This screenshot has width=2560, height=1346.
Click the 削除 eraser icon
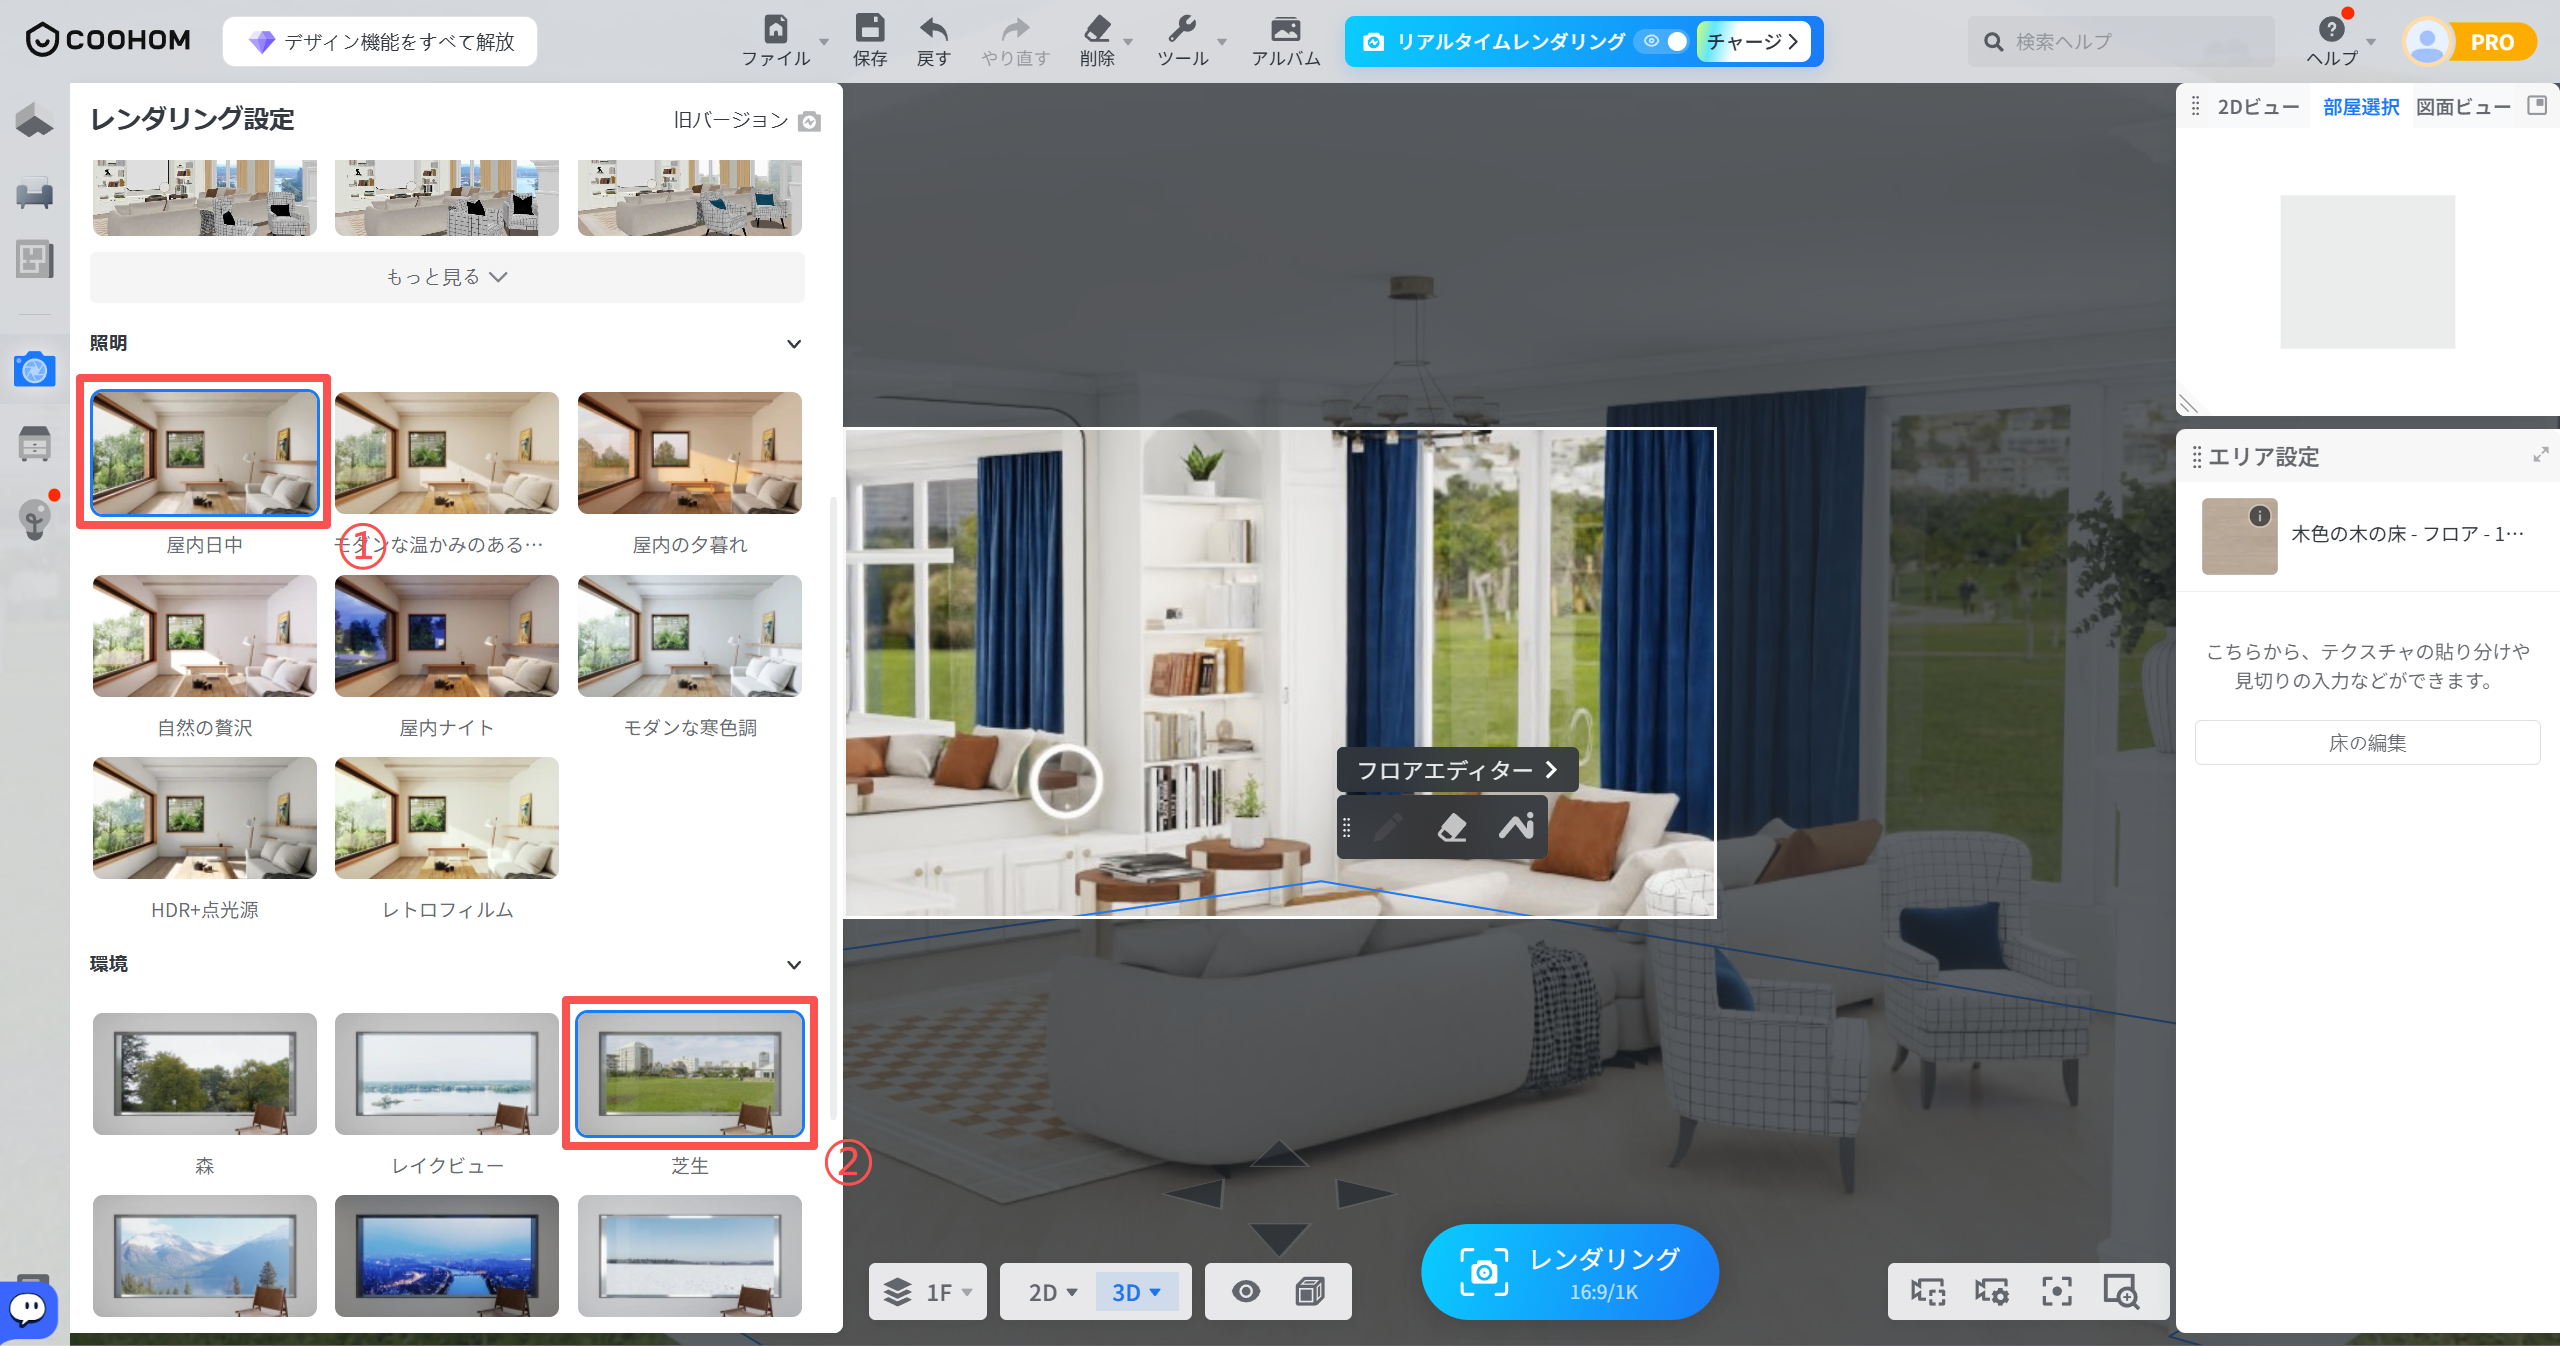tap(1097, 29)
